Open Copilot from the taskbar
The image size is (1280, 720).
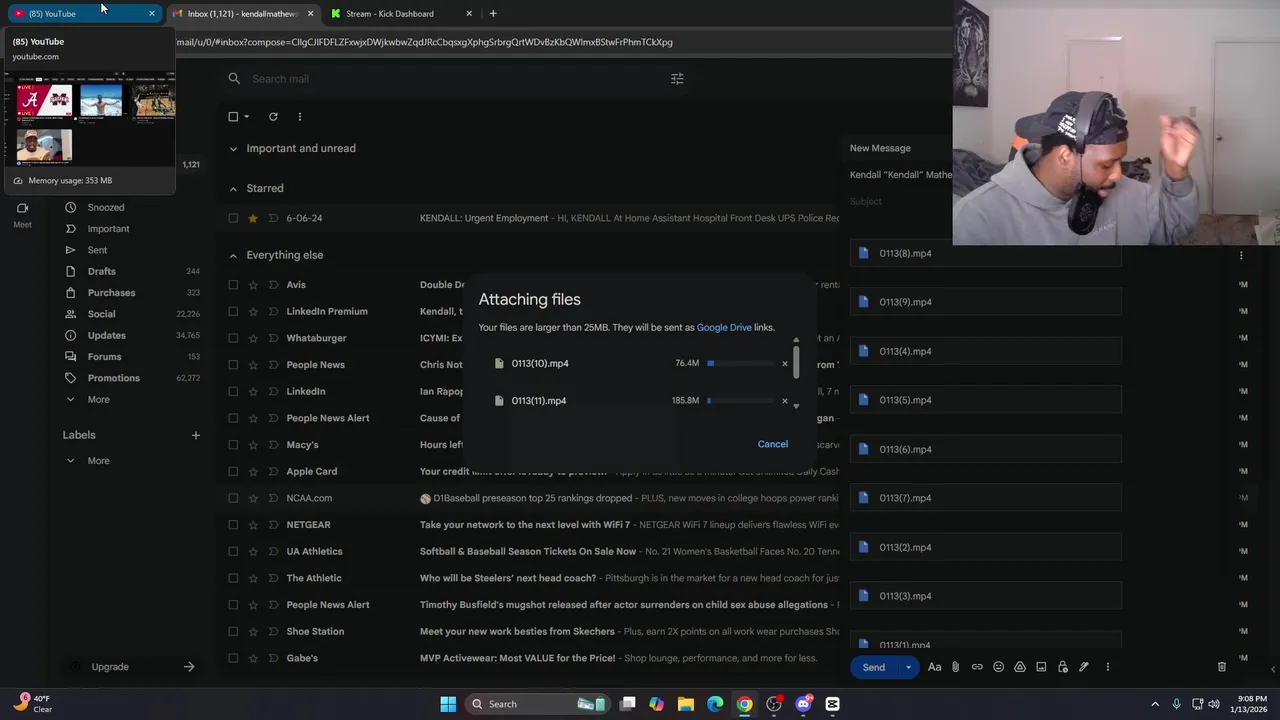point(656,704)
